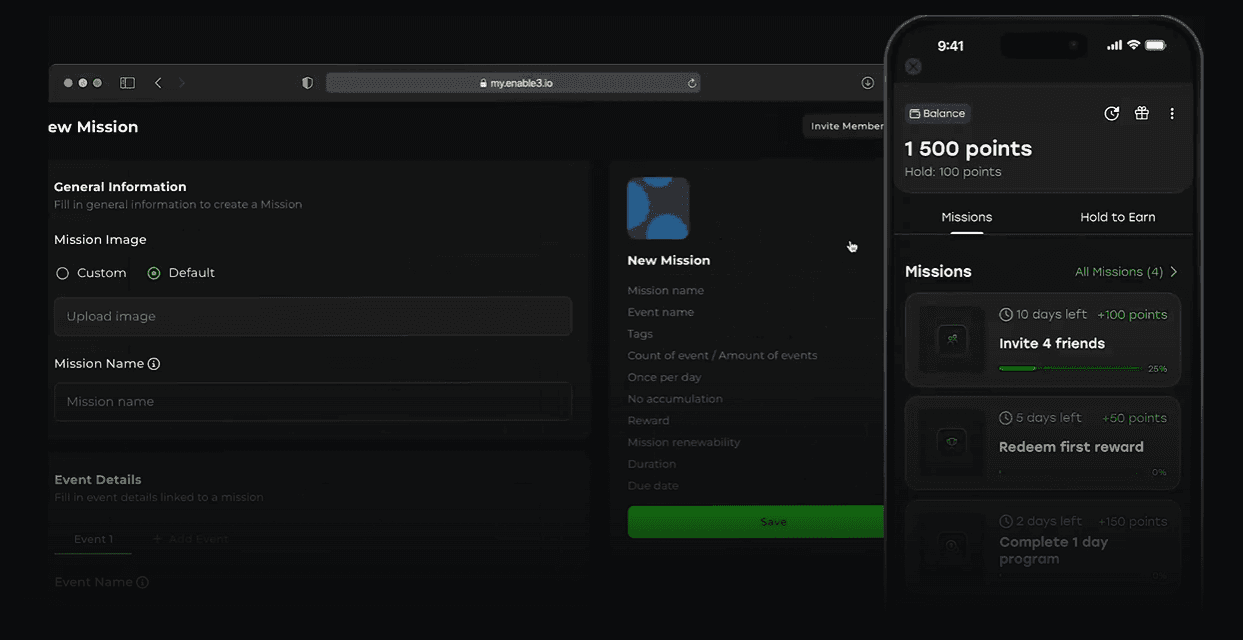Viewport: 1243px width, 640px height.
Task: Click the Redeem first reward mission icon
Action: [952, 443]
